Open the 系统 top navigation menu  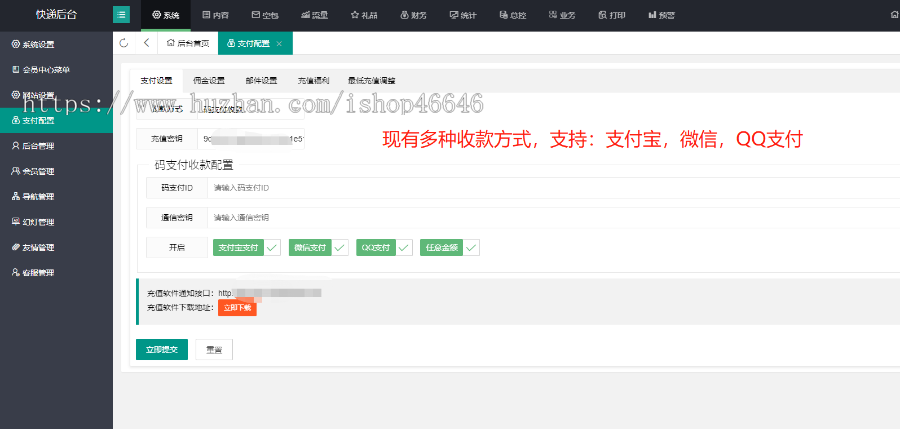click(x=165, y=16)
